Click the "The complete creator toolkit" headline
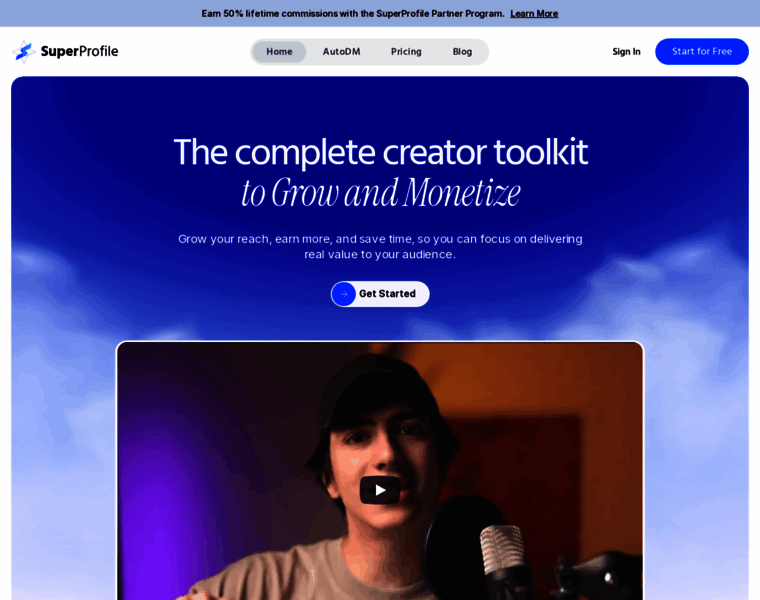This screenshot has width=760, height=600. coord(380,152)
